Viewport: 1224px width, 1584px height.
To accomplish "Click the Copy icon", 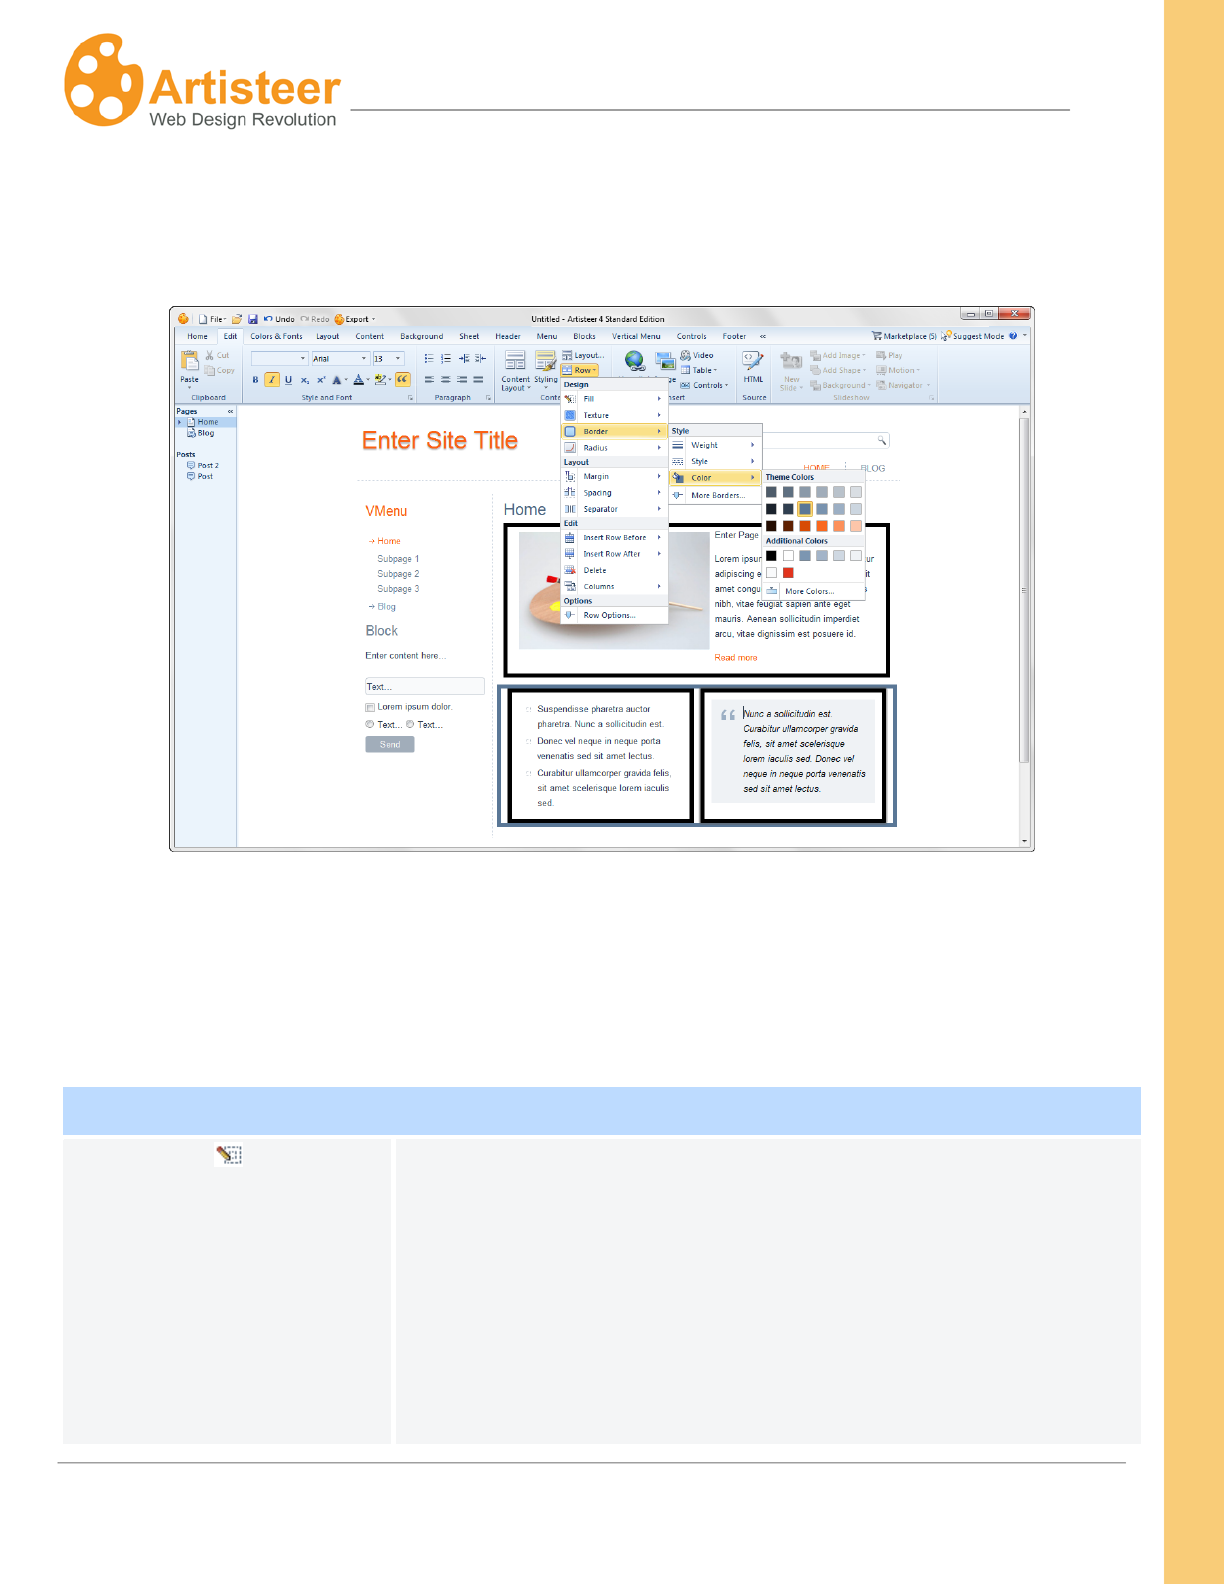I will [210, 371].
